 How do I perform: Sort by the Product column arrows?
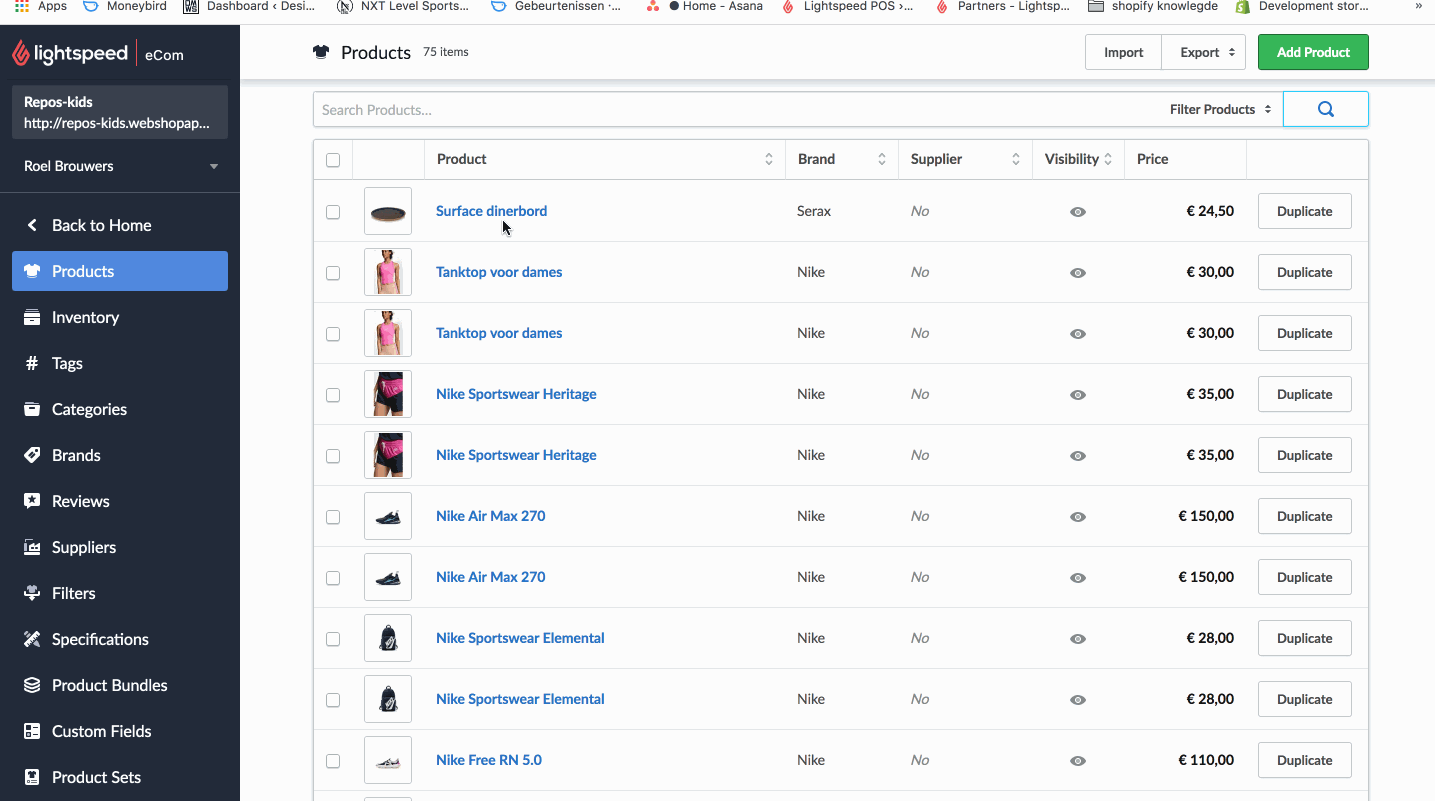click(x=769, y=159)
